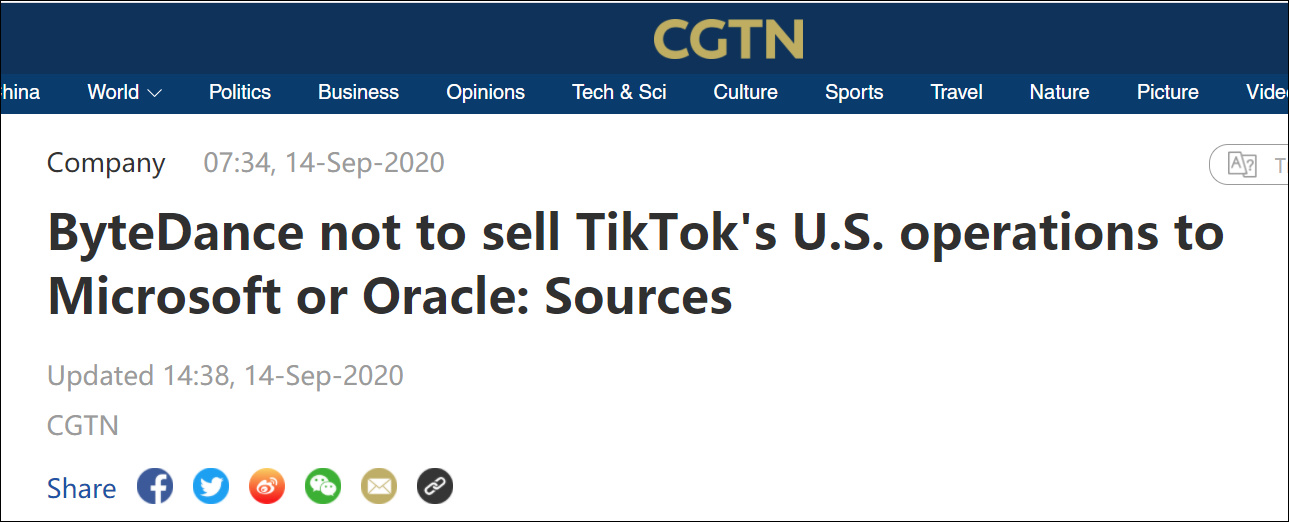The width and height of the screenshot is (1289, 522).
Task: Share article on Twitter
Action: coord(211,487)
